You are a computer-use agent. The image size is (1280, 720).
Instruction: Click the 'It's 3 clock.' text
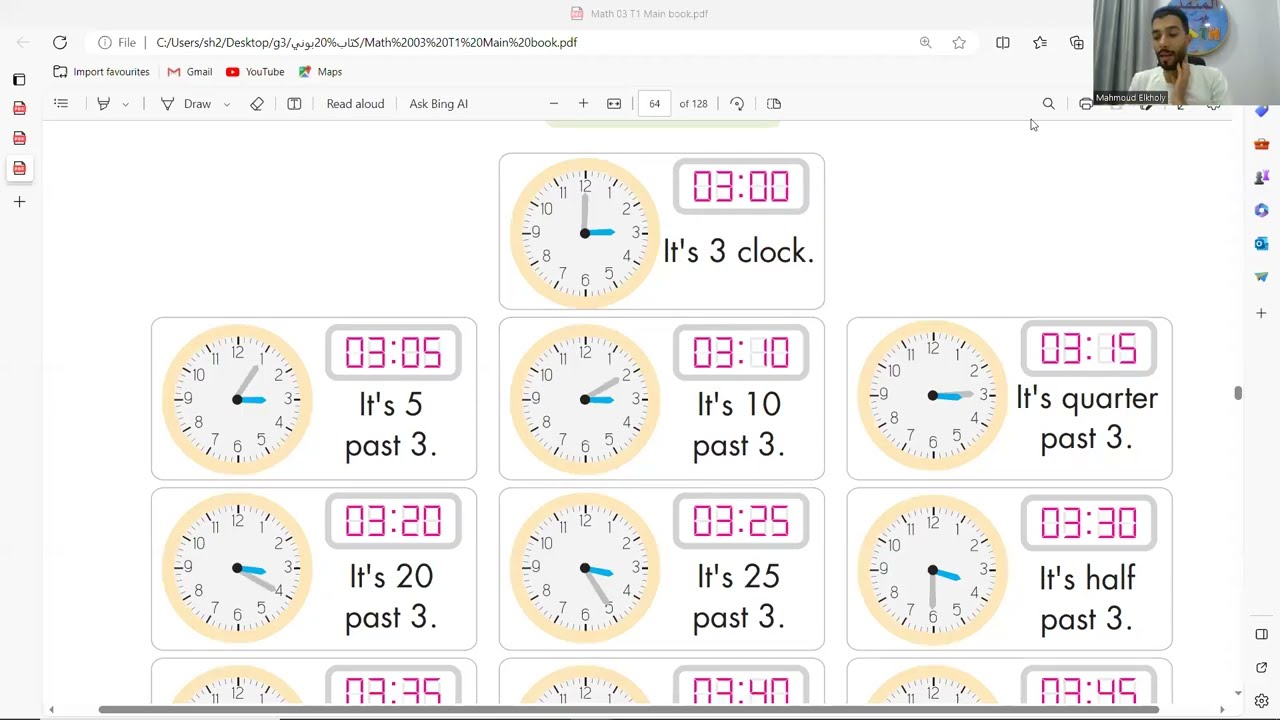click(x=739, y=252)
